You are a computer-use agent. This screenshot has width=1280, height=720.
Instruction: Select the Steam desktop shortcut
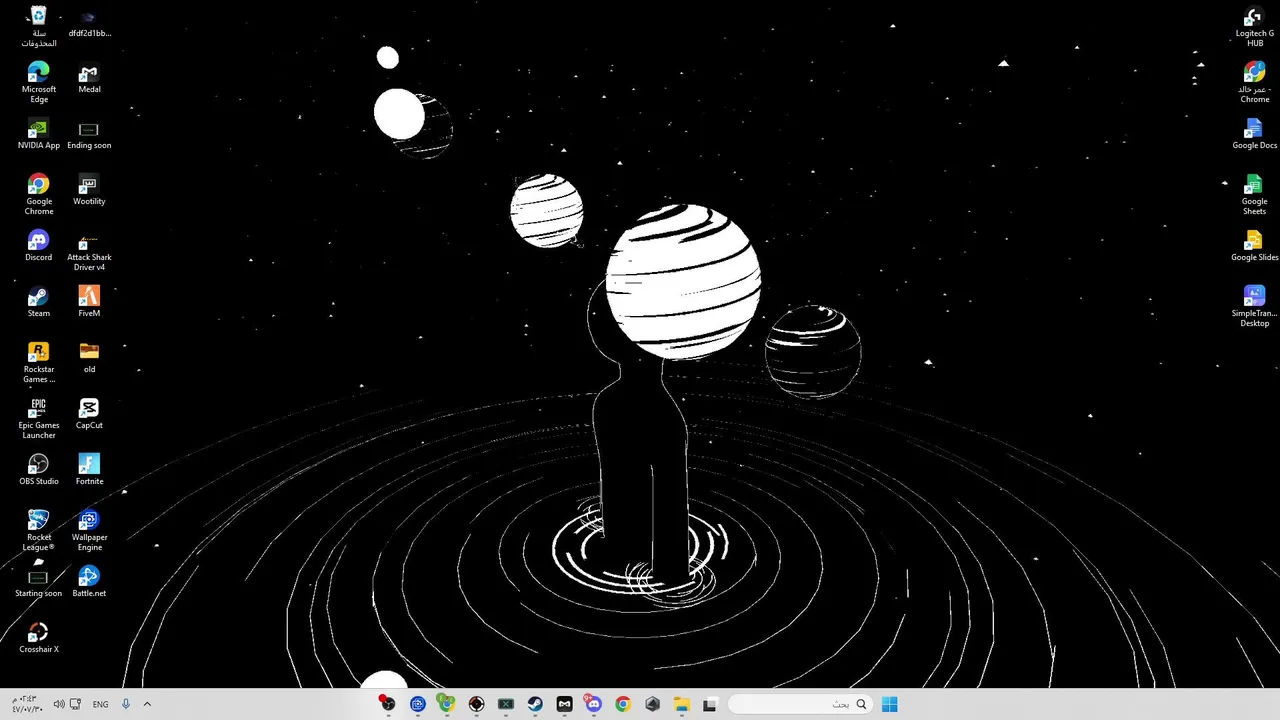pyautogui.click(x=38, y=303)
